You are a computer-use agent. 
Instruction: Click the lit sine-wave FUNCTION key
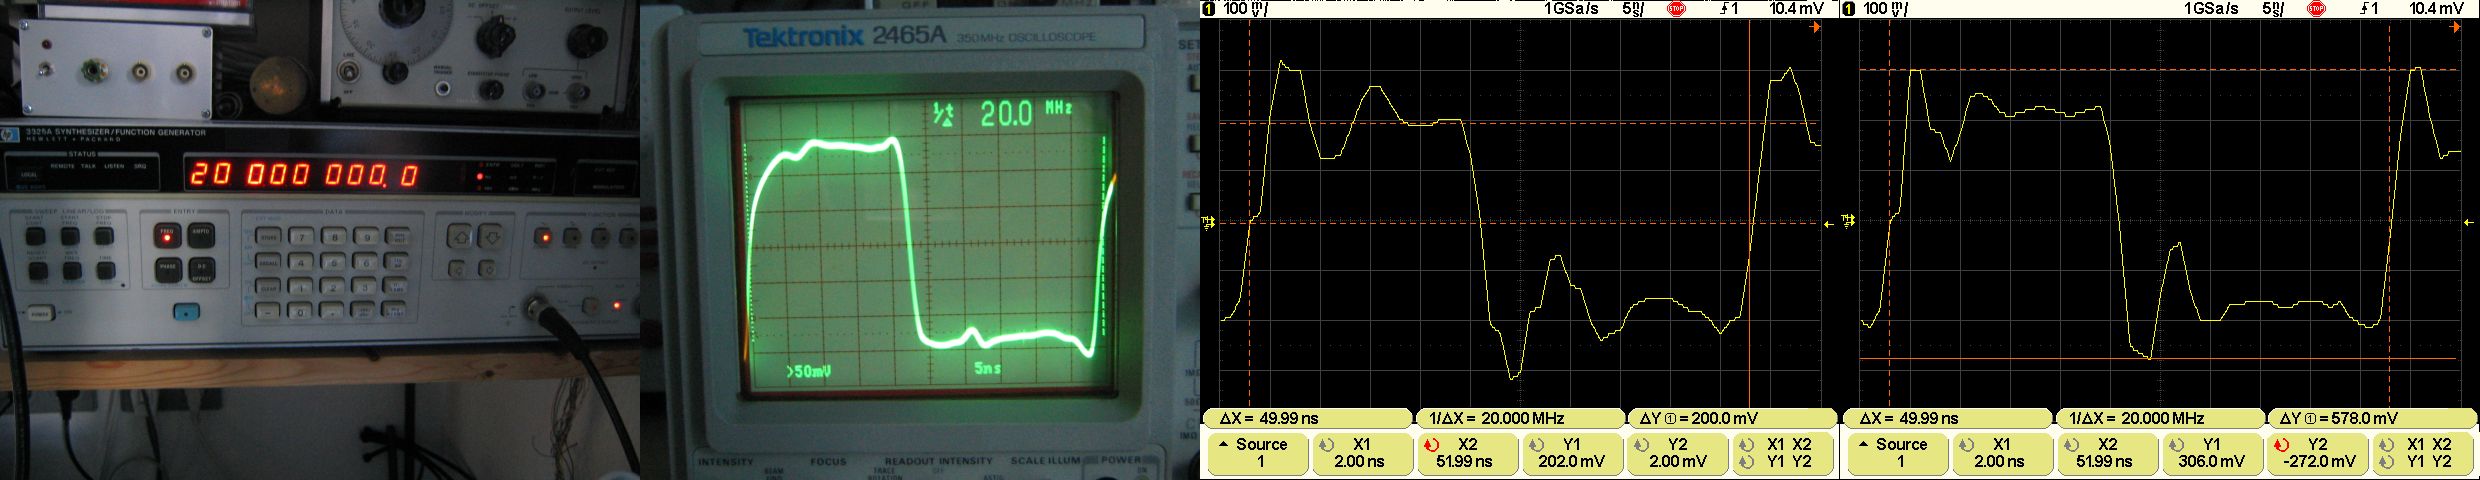pos(543,237)
